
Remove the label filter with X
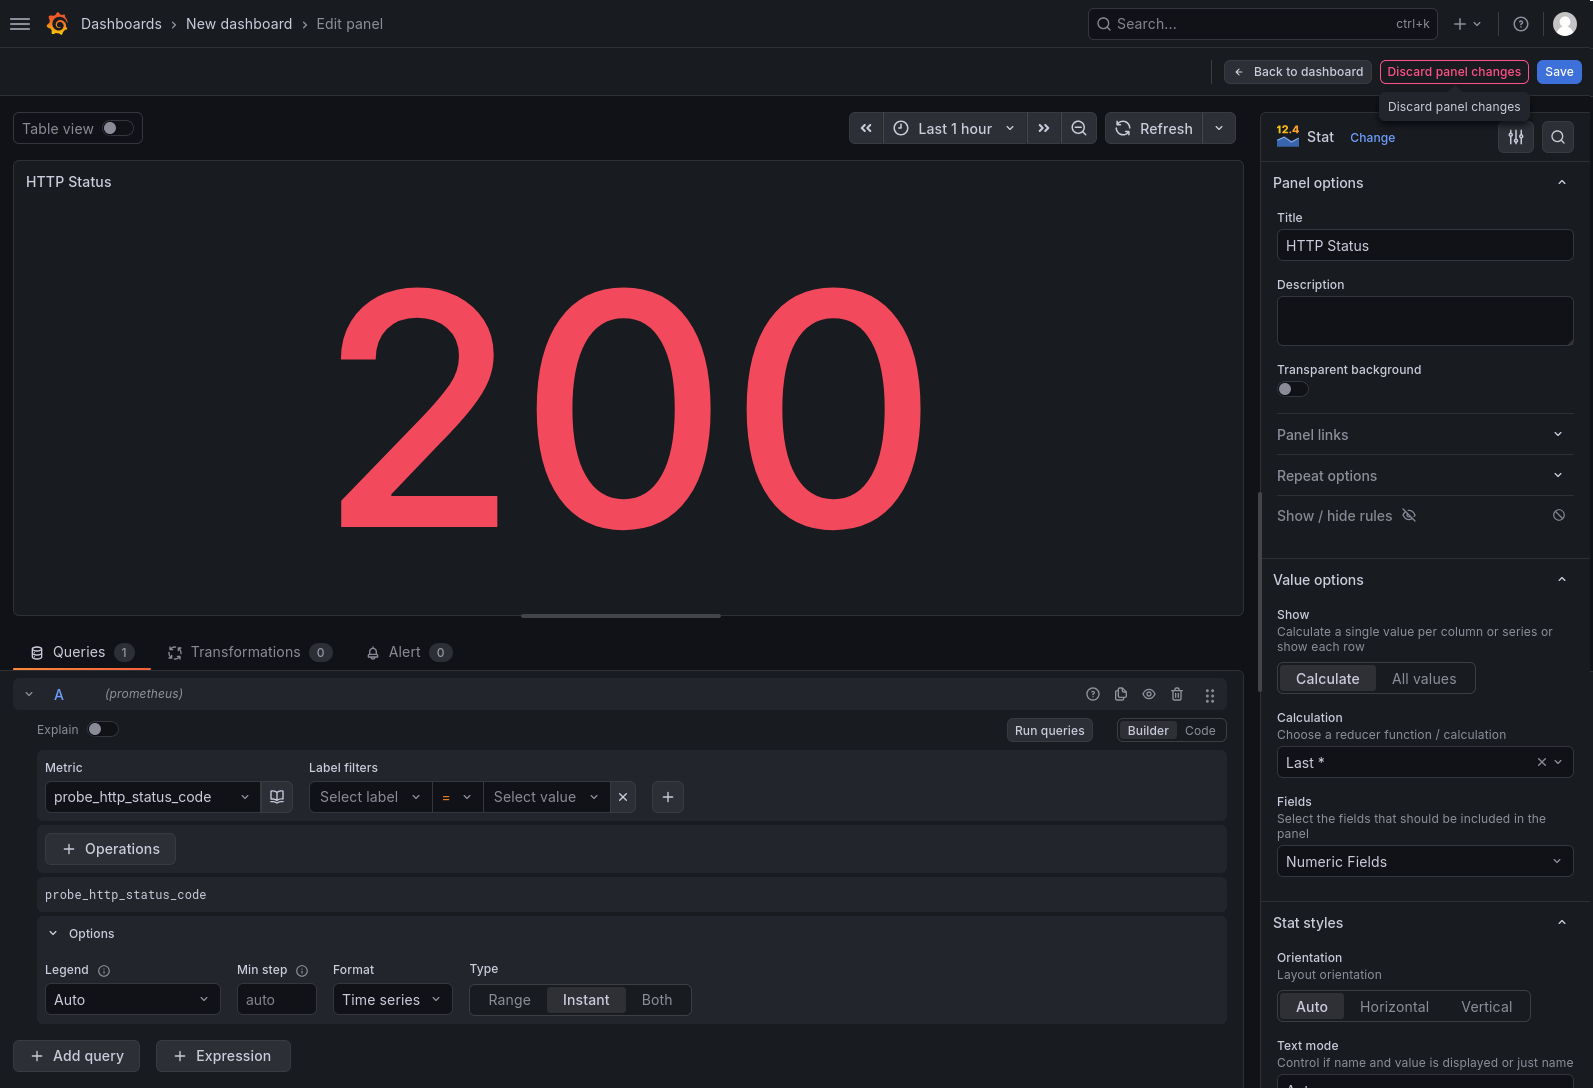pyautogui.click(x=623, y=797)
